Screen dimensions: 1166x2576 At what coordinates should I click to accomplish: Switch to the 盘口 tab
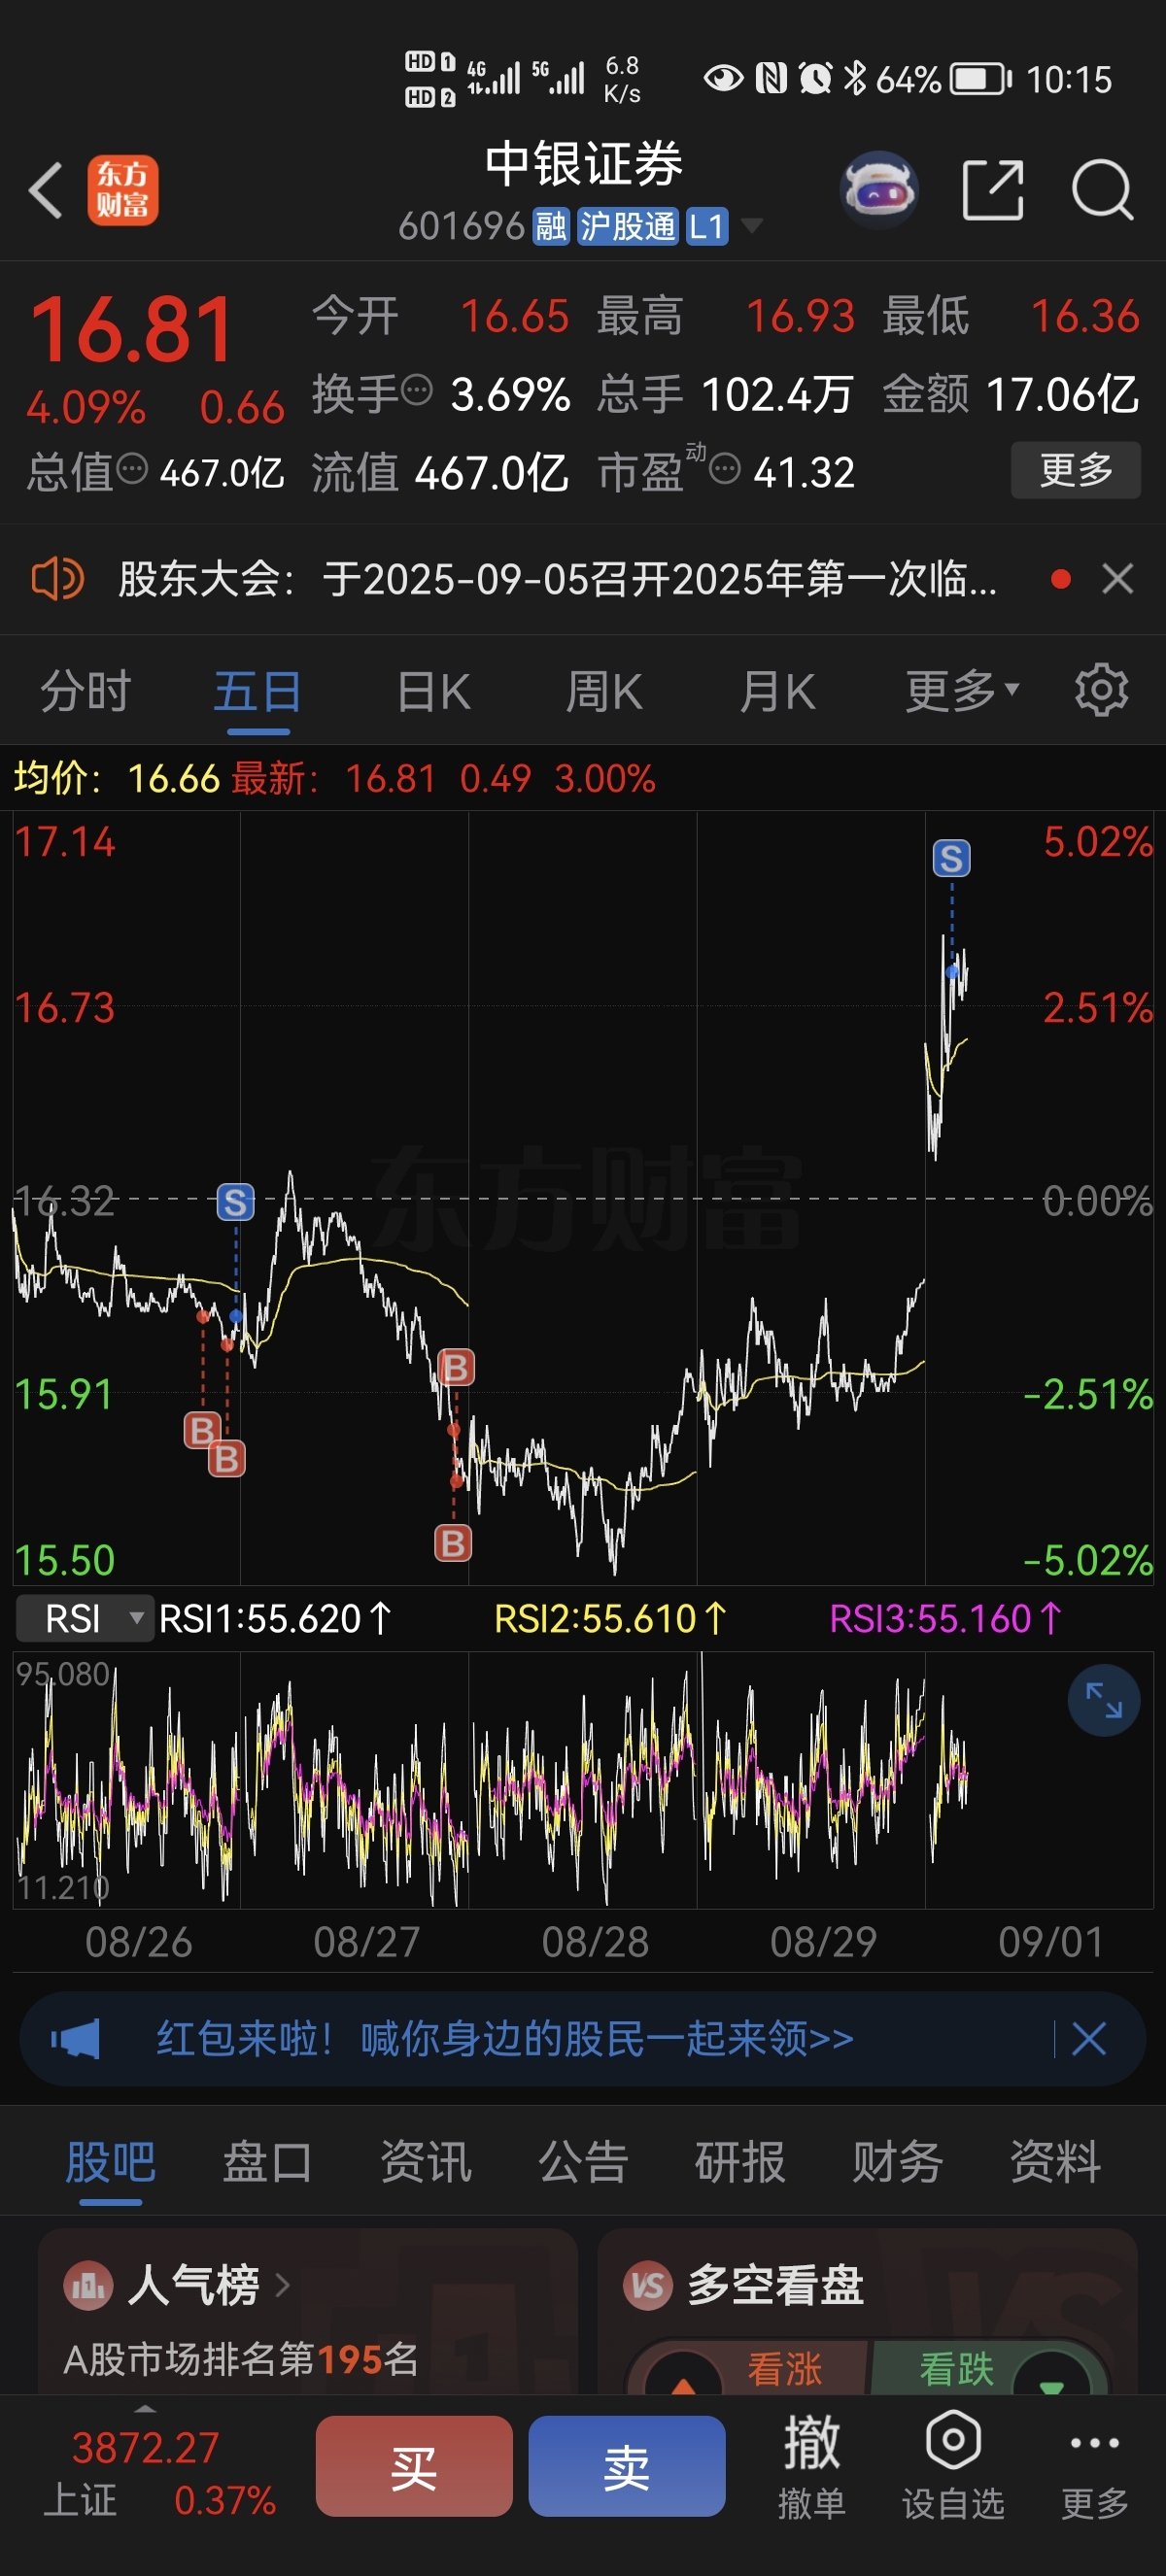click(267, 2162)
